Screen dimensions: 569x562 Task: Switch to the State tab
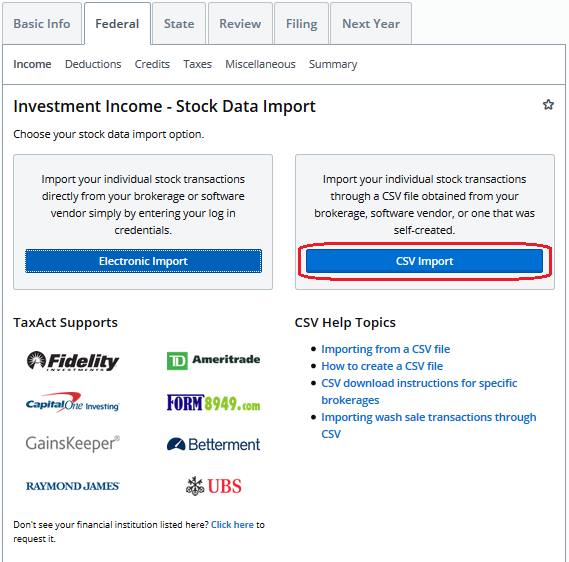coord(179,24)
